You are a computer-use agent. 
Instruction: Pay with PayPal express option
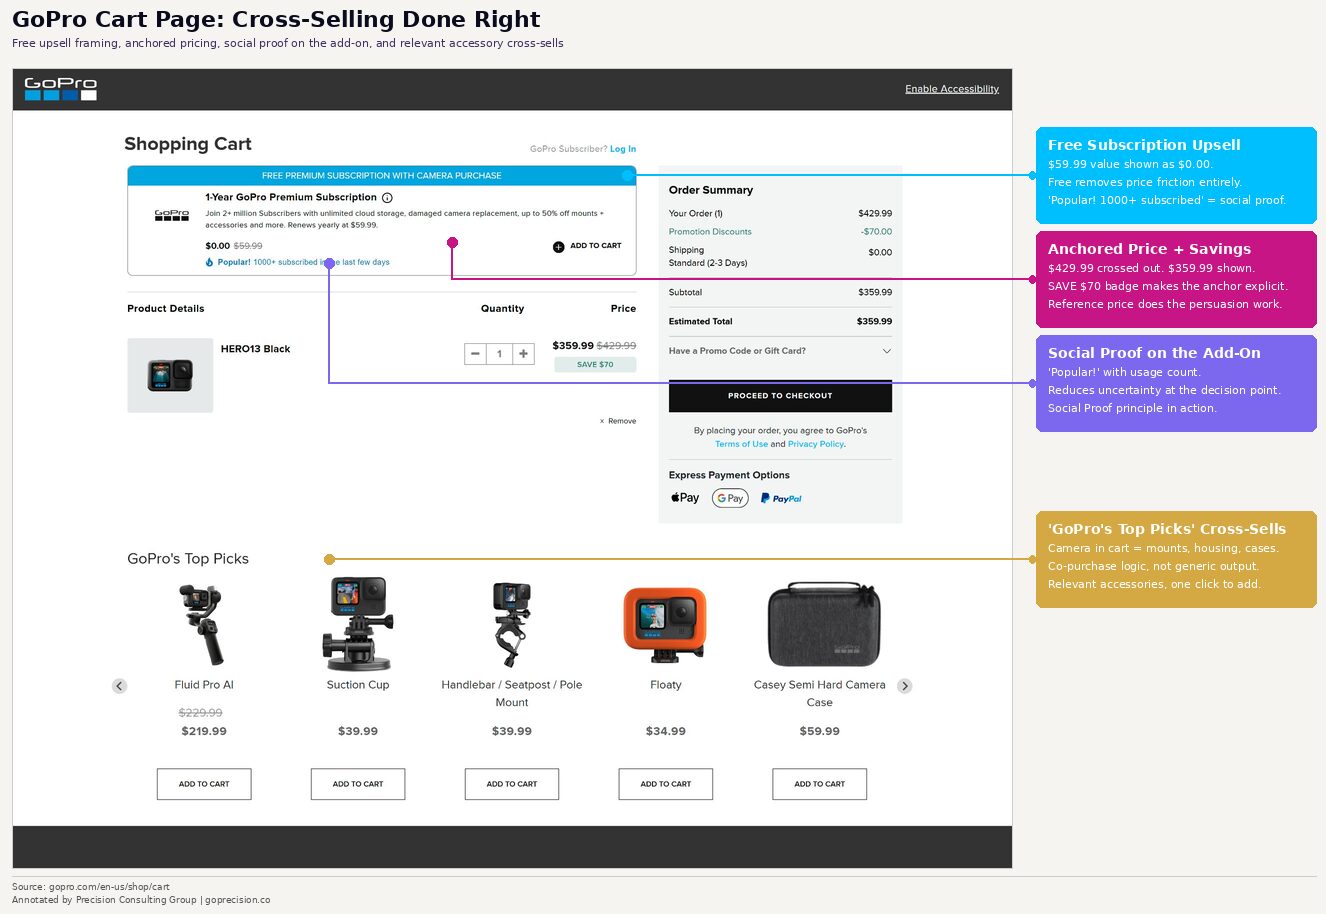(781, 497)
